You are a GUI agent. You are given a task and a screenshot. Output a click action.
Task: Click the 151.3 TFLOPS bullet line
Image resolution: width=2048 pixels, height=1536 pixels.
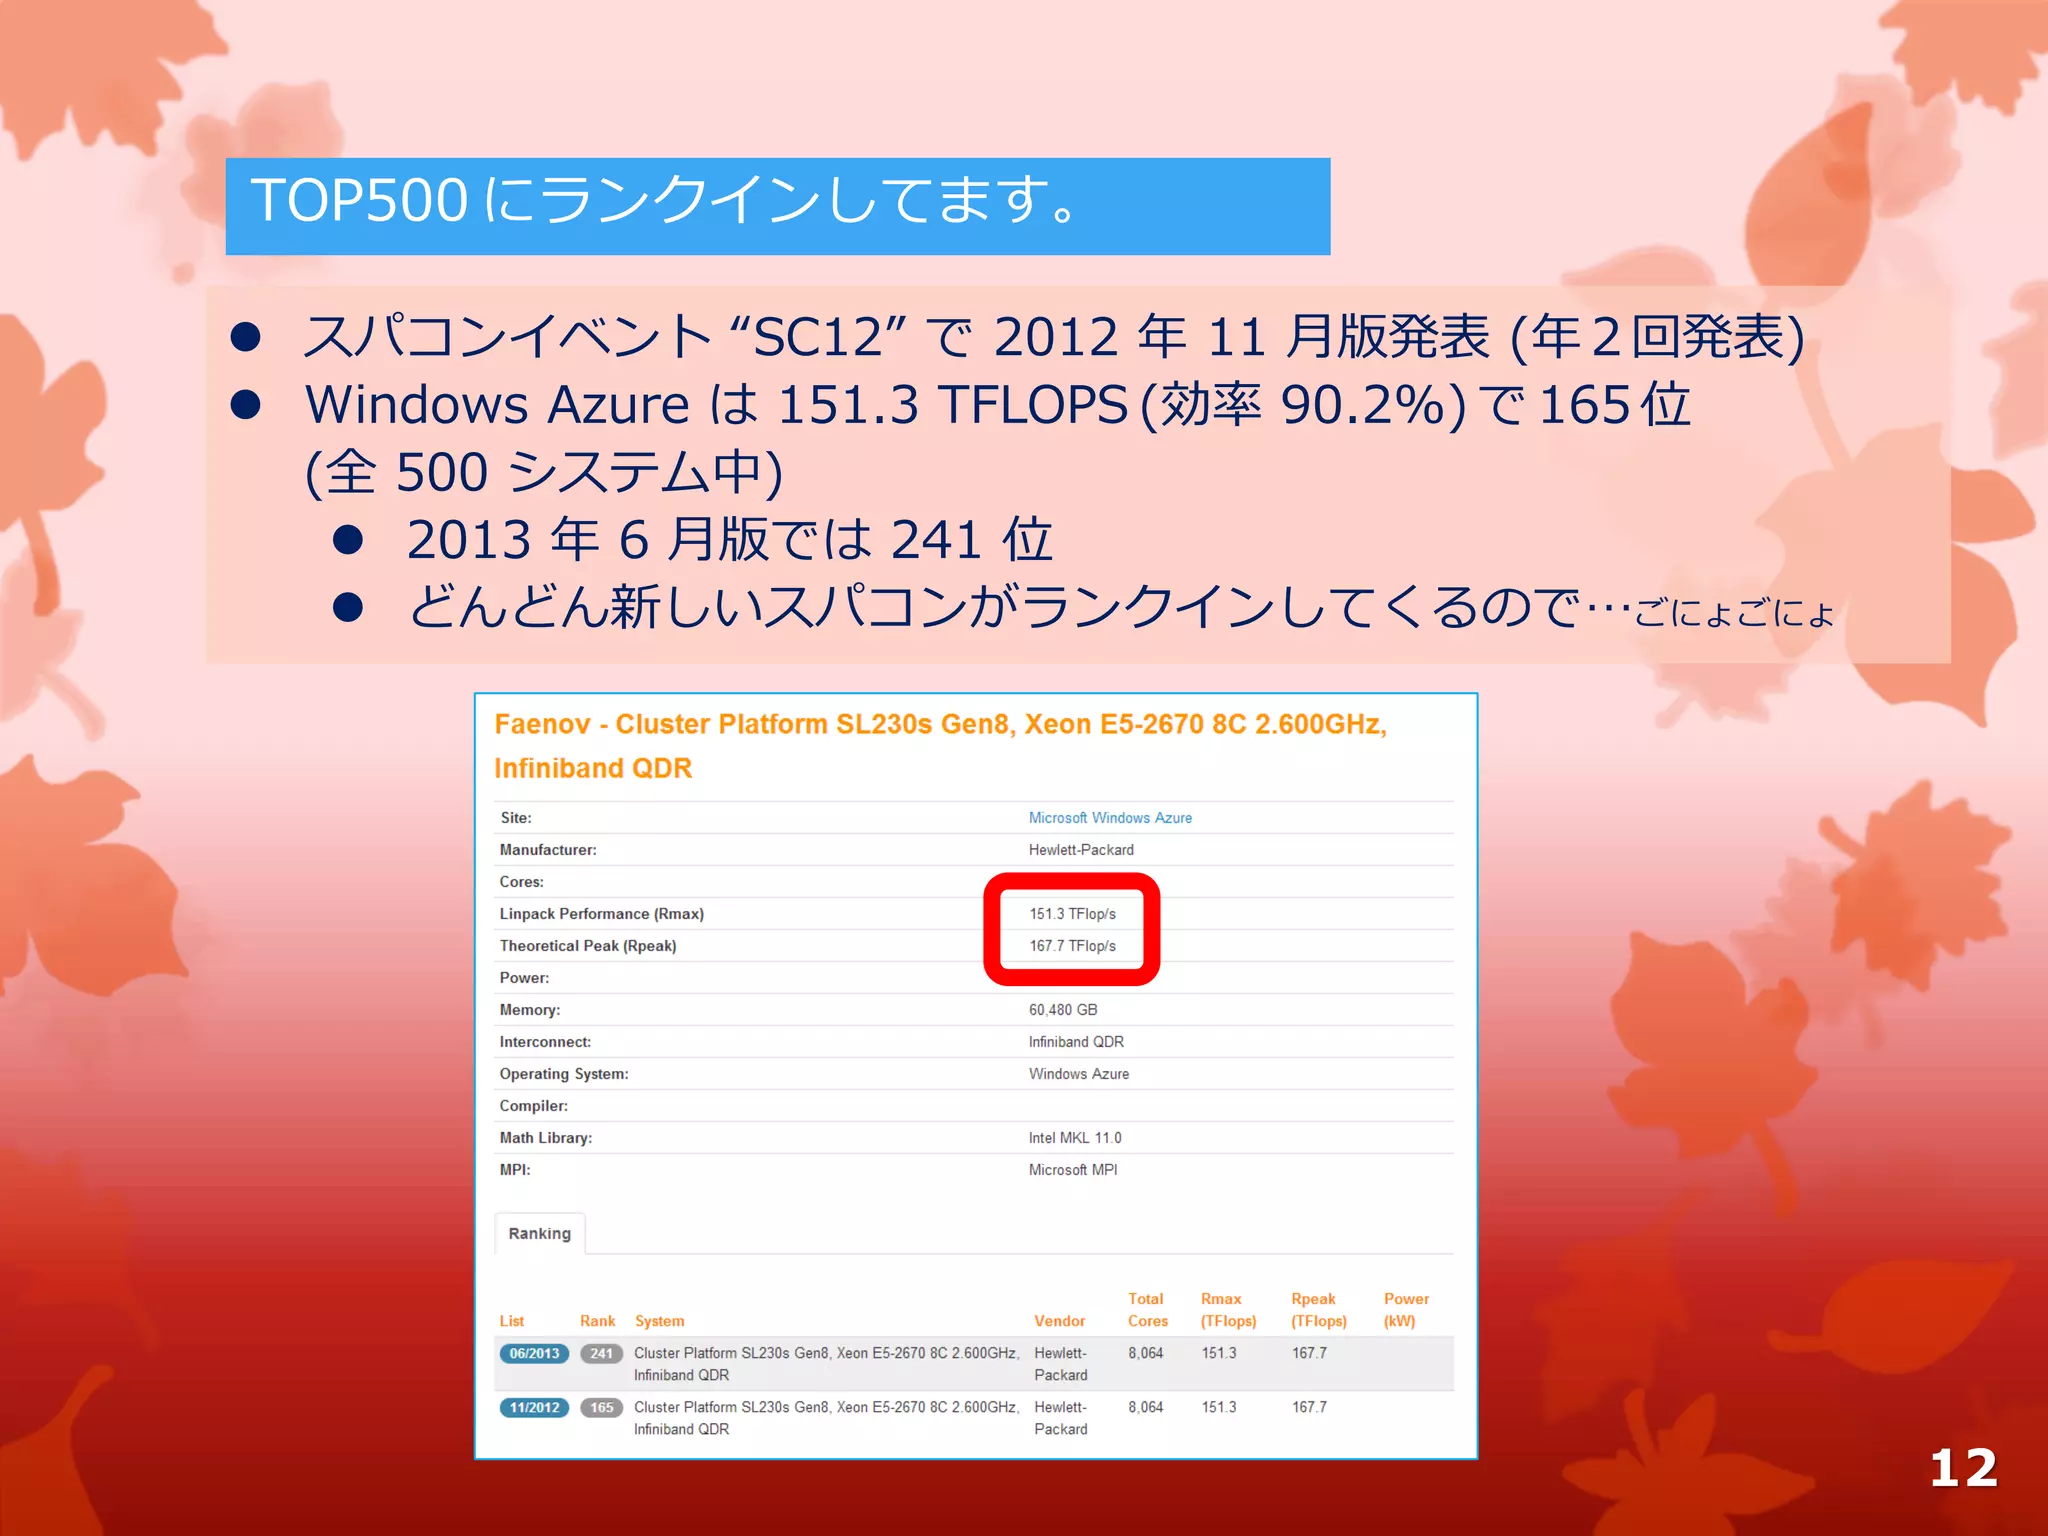pos(997,406)
